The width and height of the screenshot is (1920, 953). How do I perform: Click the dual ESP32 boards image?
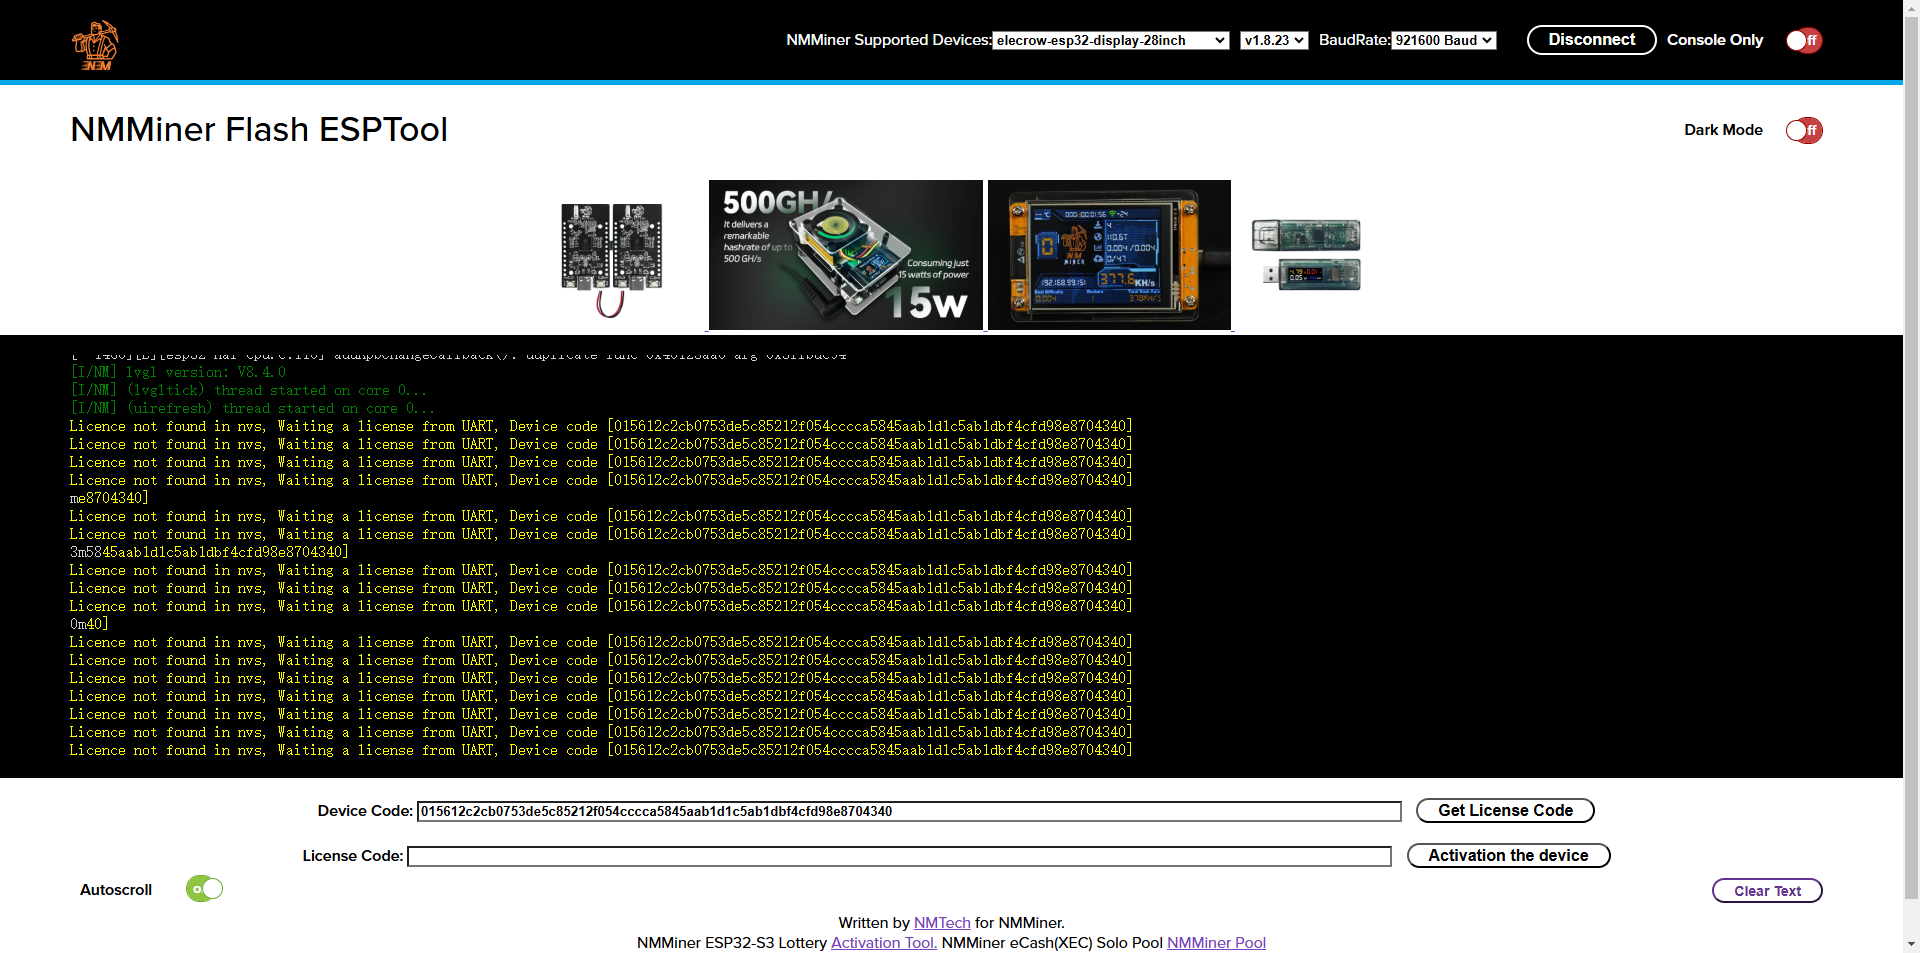pyautogui.click(x=611, y=259)
